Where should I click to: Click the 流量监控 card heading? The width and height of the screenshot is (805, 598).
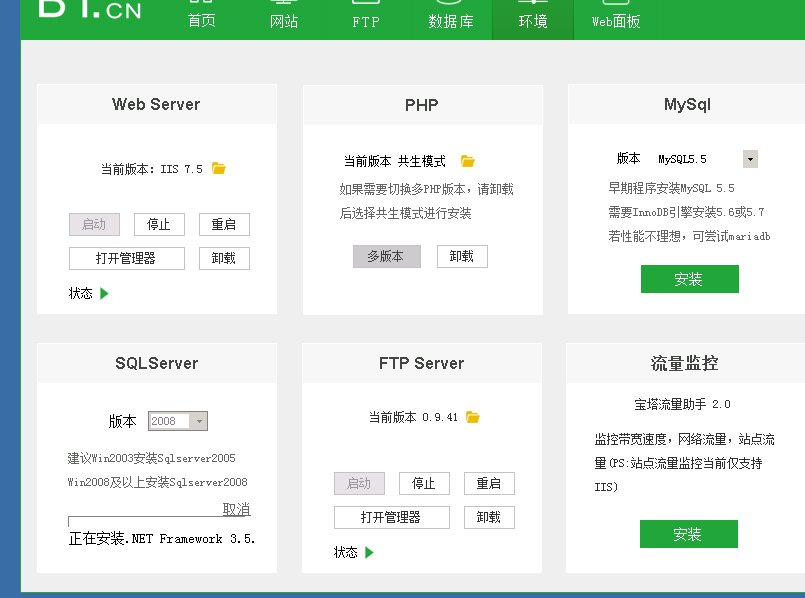tap(684, 363)
